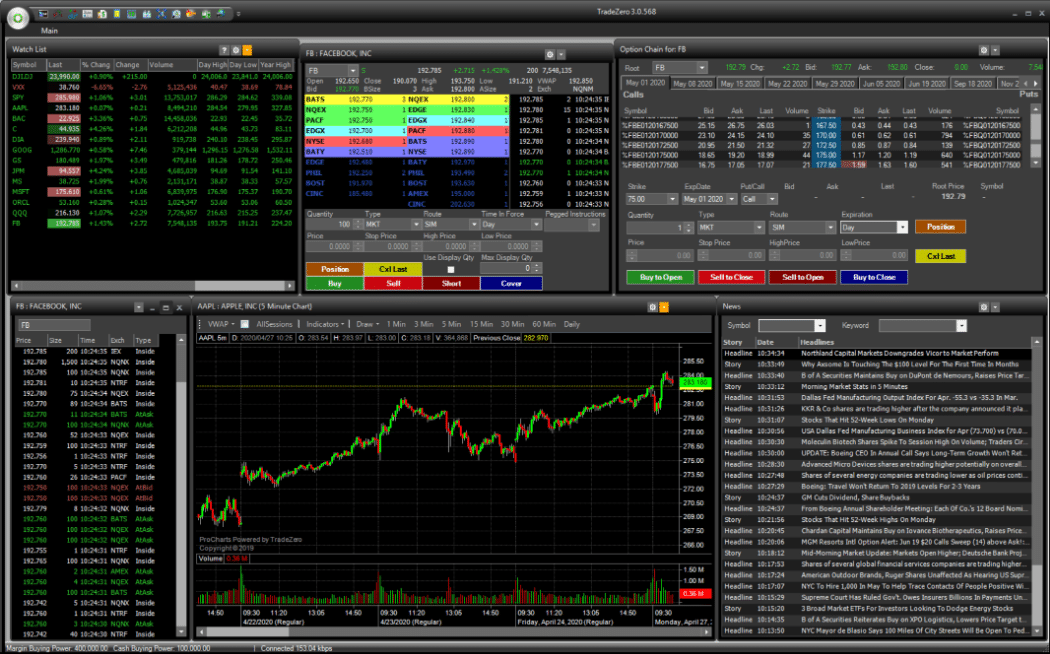Switch chart interval to 15 Min
The height and width of the screenshot is (654, 1050).
point(481,324)
